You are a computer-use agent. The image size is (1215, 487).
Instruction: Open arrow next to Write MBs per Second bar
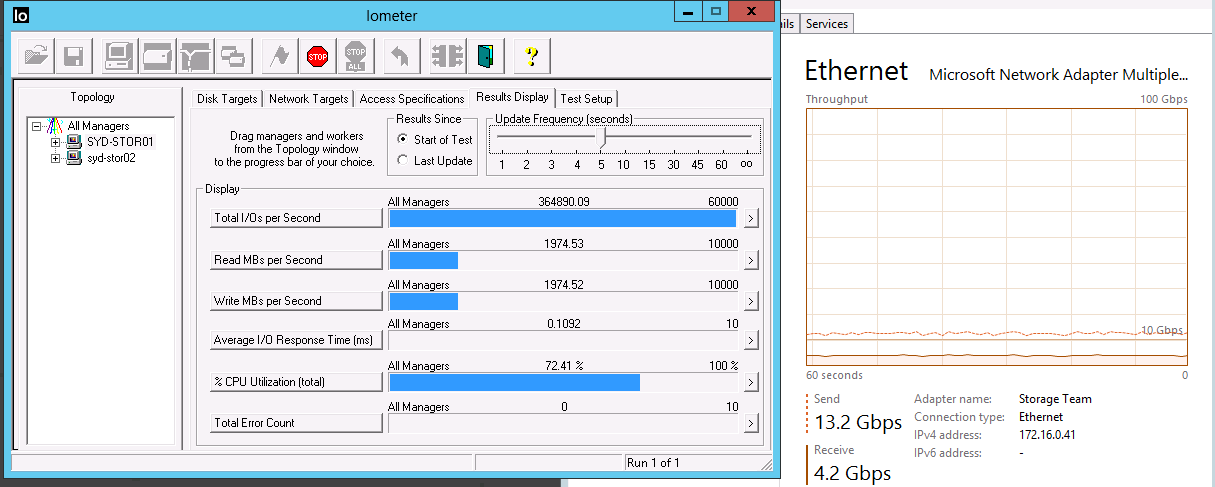(752, 301)
